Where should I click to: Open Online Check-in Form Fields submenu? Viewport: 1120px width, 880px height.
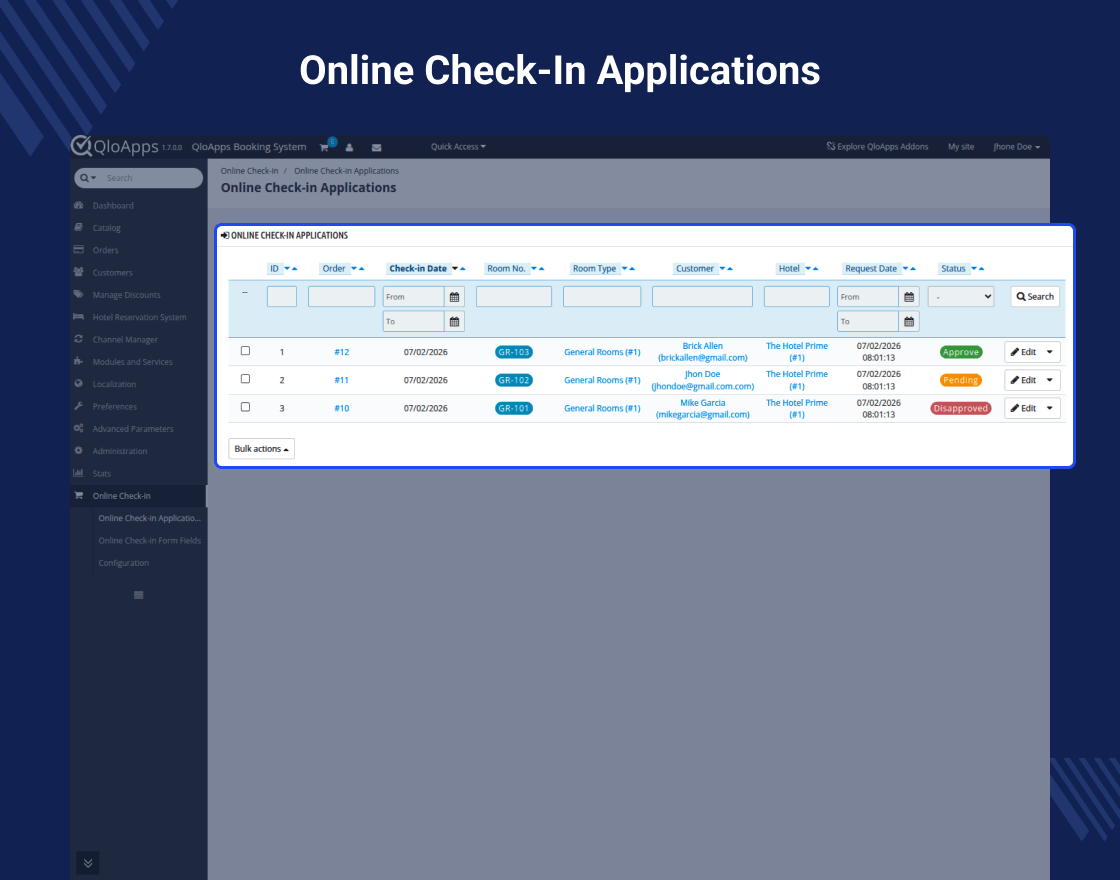(149, 541)
